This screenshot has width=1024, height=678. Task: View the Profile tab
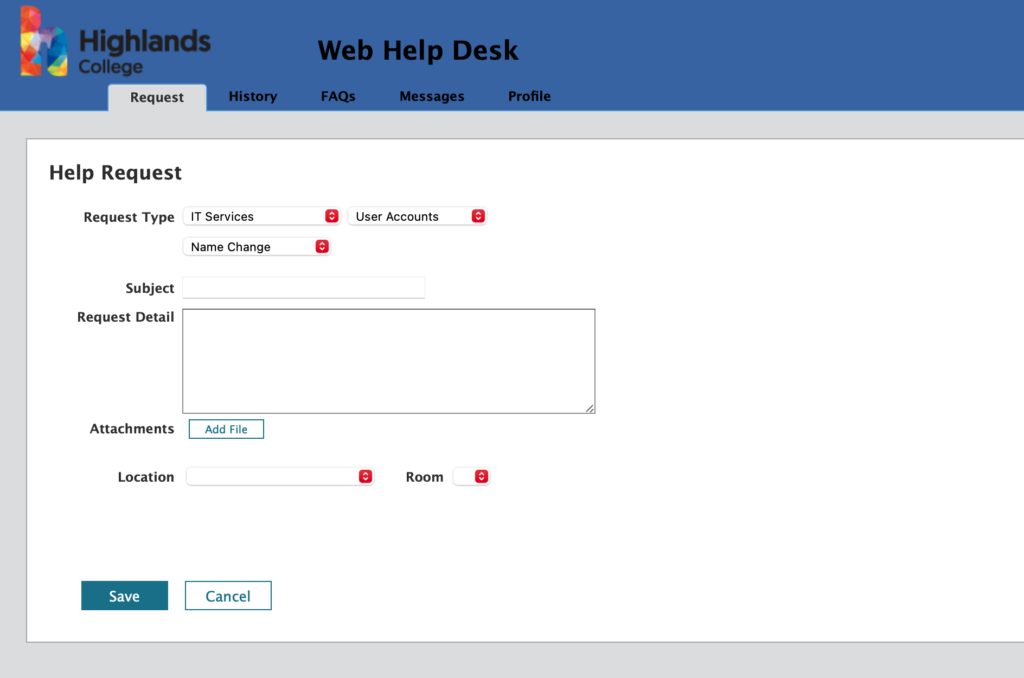tap(529, 96)
